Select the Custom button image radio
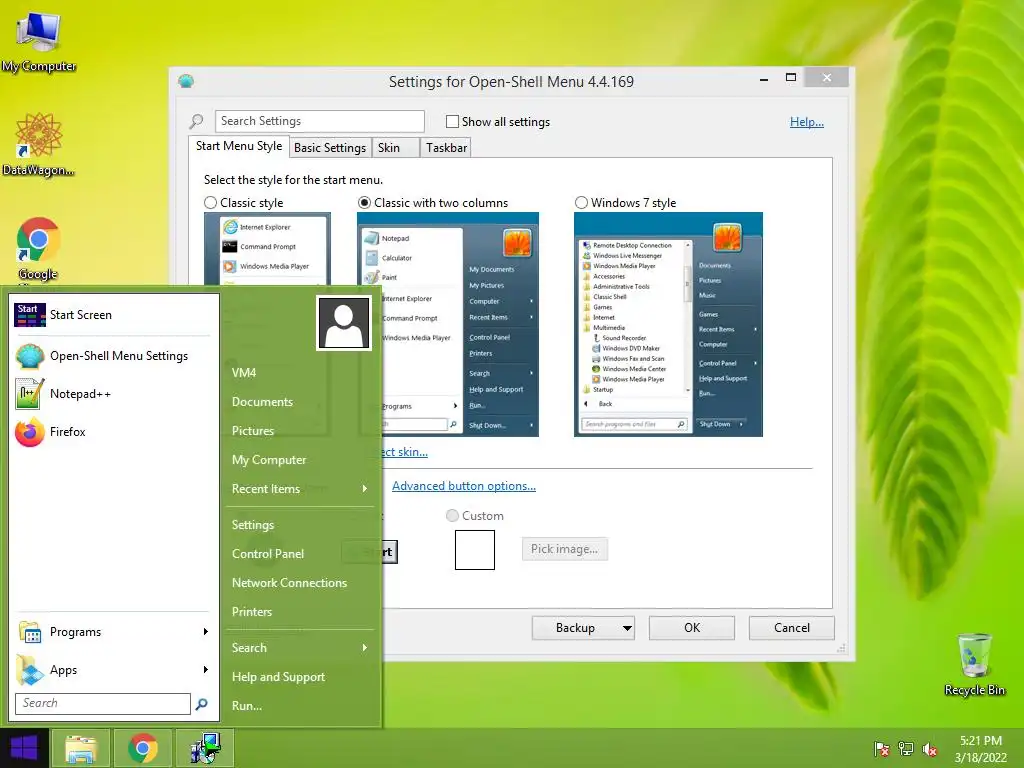The height and width of the screenshot is (768, 1024). pos(452,516)
